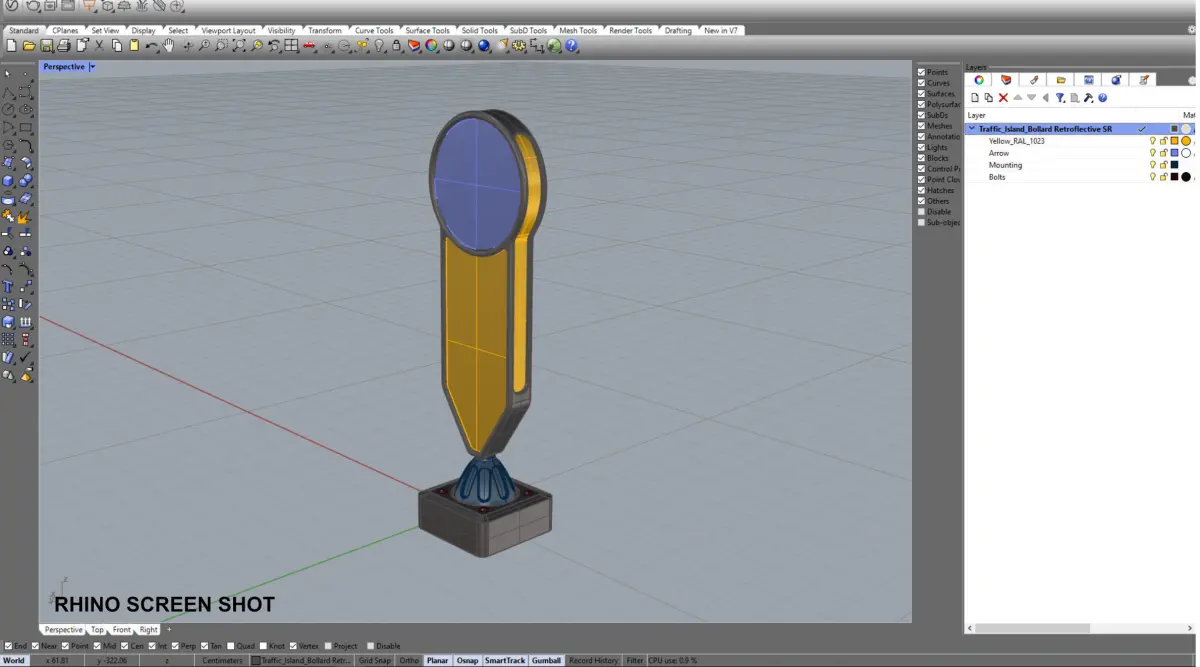The width and height of the screenshot is (1200, 667).
Task: Open the World coordinate system status field
Action: 14,660
